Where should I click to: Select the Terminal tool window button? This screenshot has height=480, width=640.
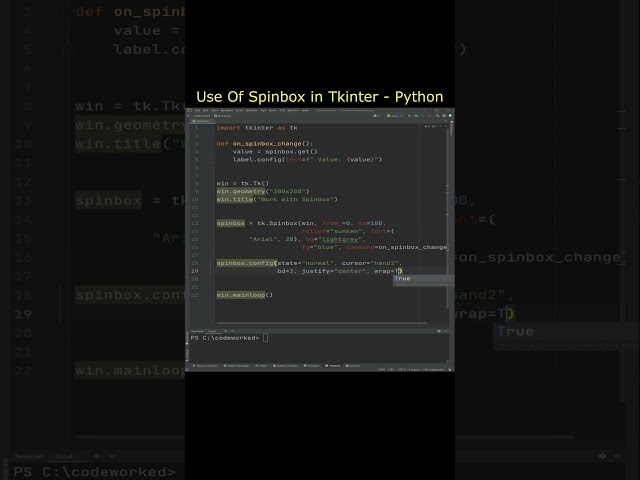[x=333, y=366]
